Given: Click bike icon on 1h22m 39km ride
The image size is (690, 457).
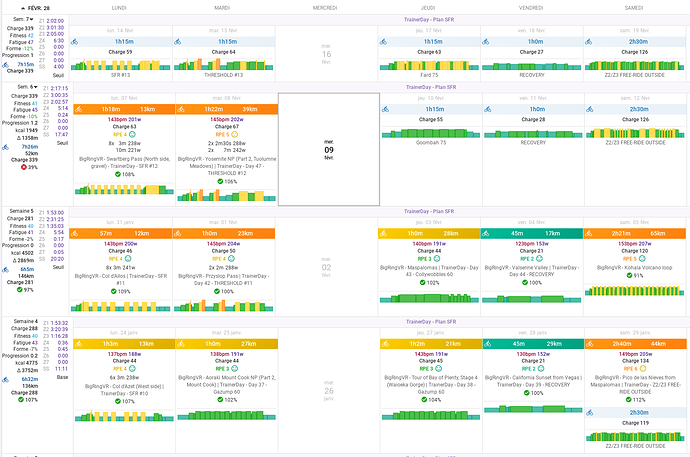Looking at the screenshot, I should pos(181,109).
